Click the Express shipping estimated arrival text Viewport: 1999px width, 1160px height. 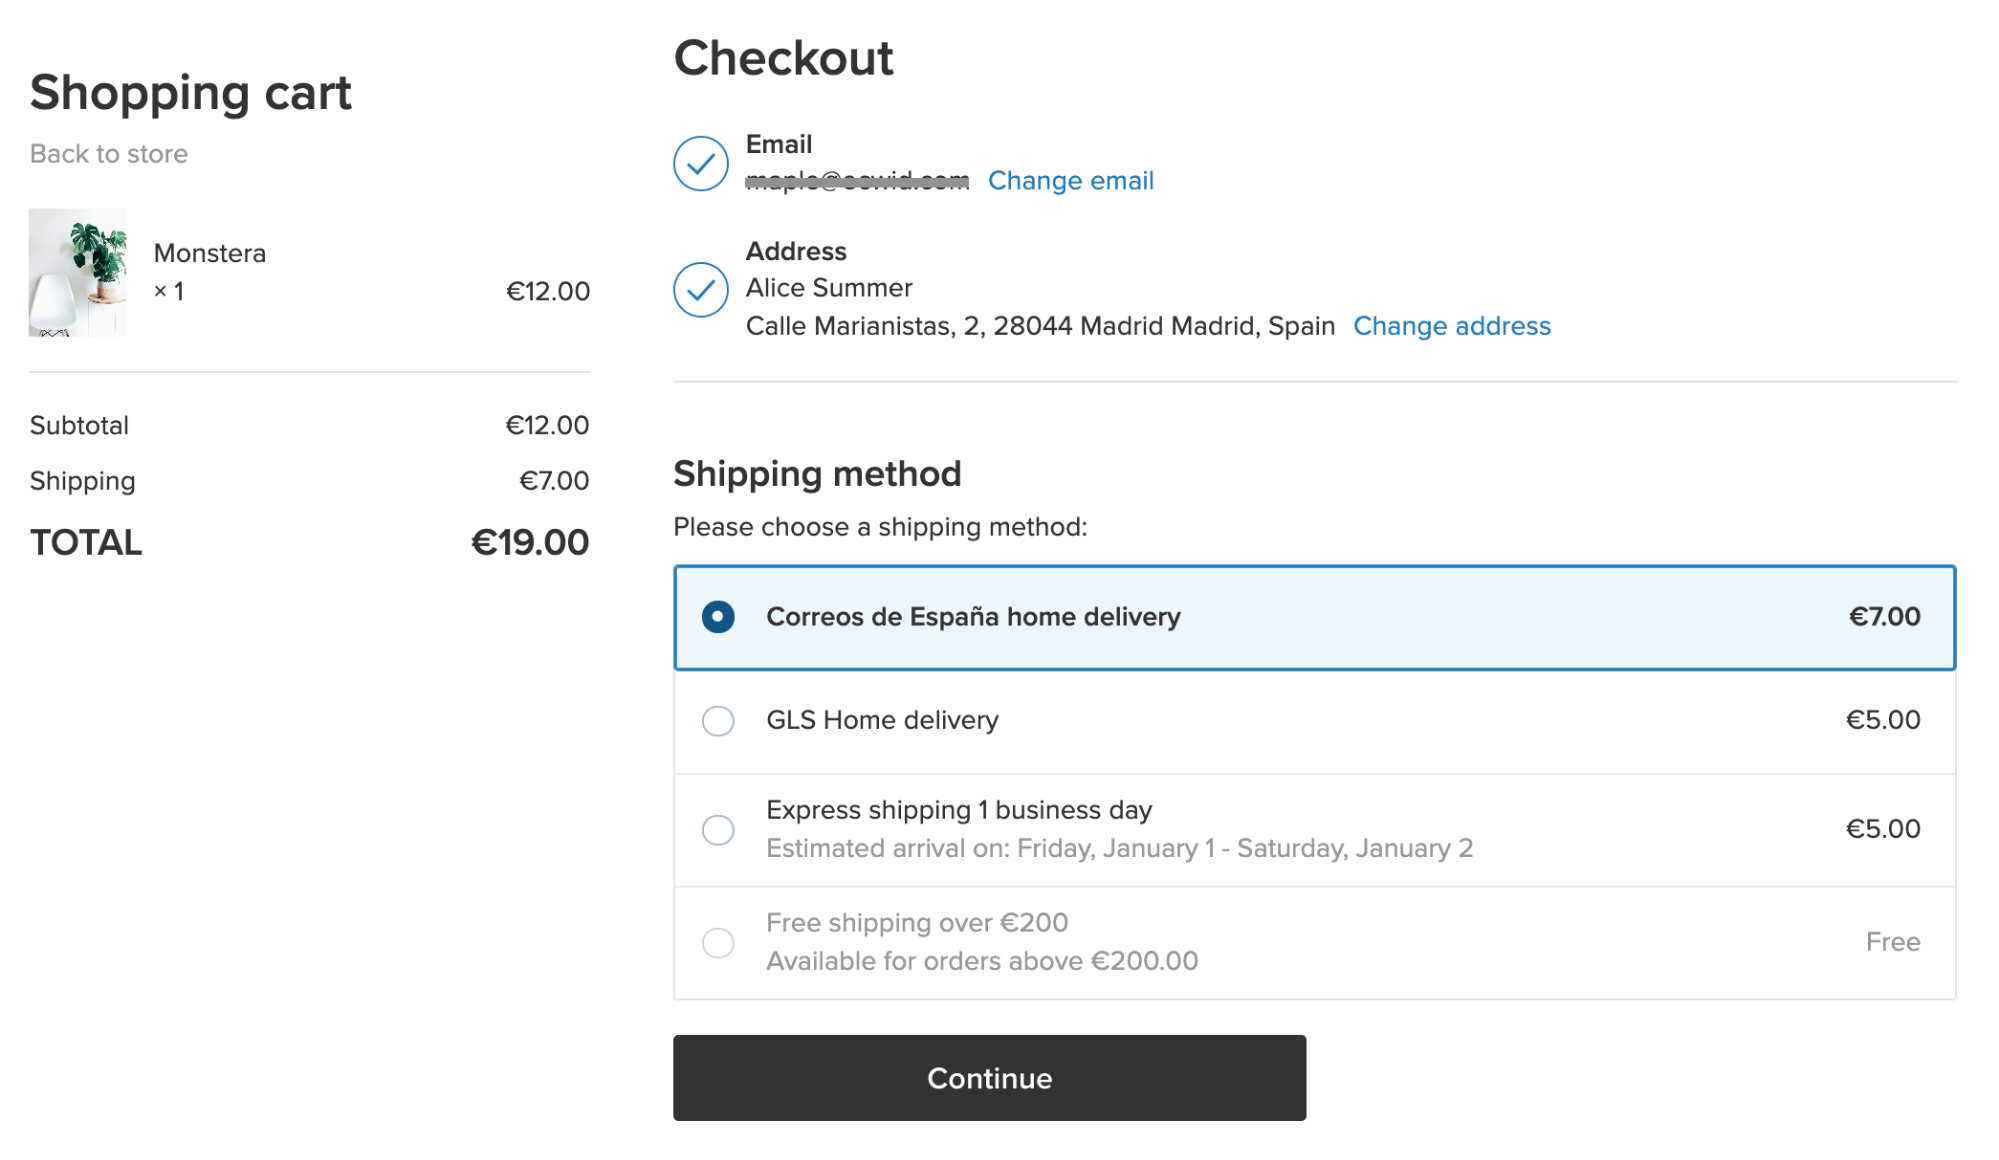coord(1119,849)
